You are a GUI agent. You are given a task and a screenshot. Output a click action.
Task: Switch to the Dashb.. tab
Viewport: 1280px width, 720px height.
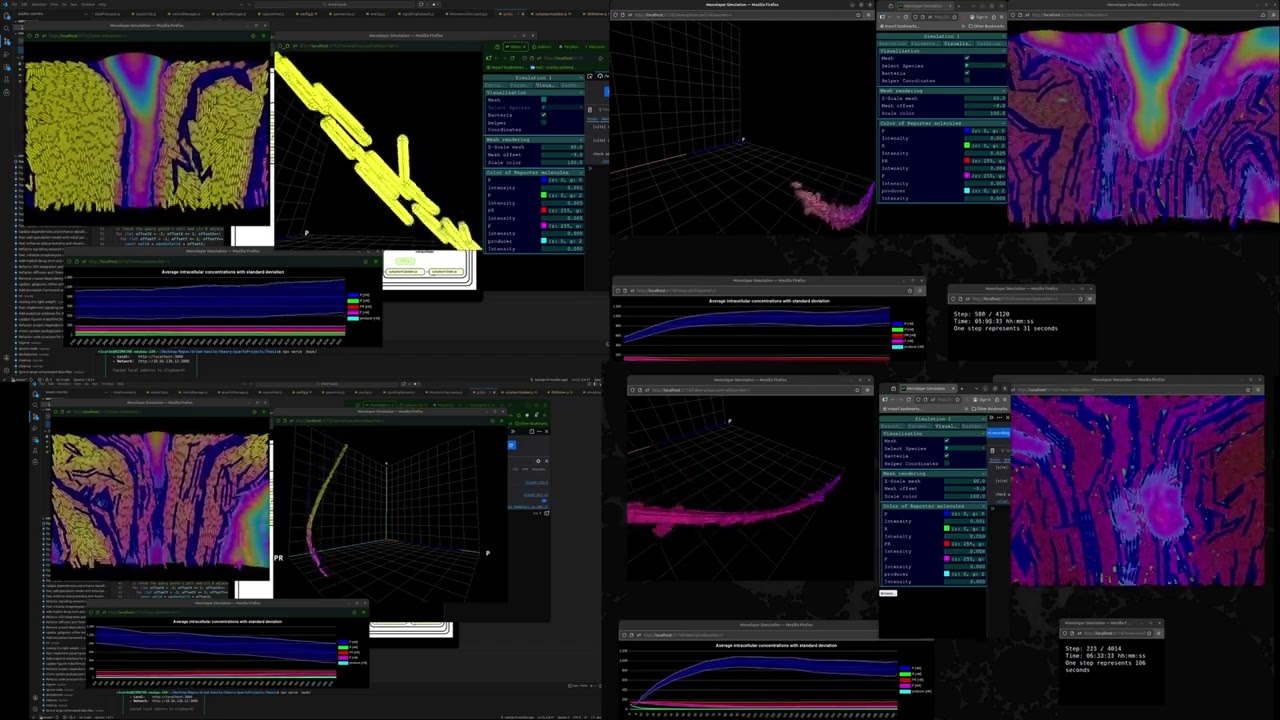click(x=573, y=85)
